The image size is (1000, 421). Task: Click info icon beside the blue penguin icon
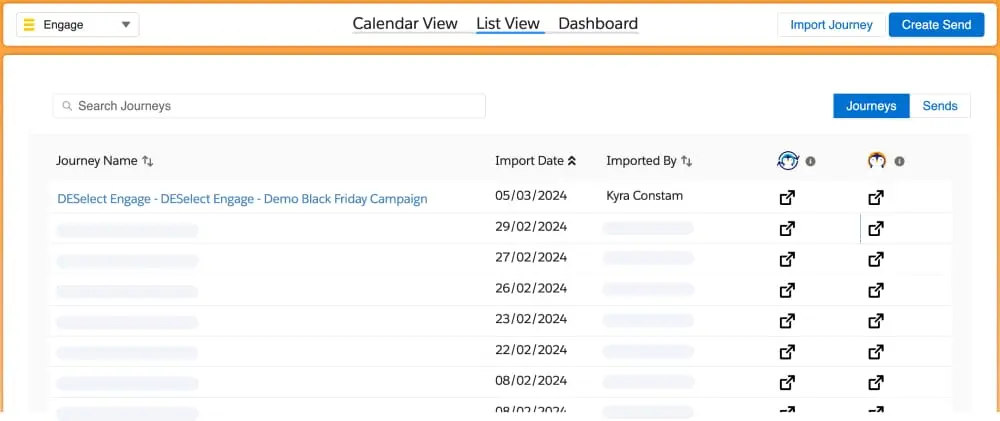point(811,161)
